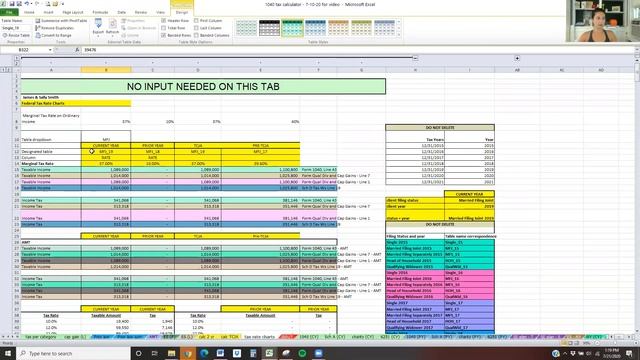
Task: Open Customize Quick Access Toolbar dropdown
Action: [63, 4]
